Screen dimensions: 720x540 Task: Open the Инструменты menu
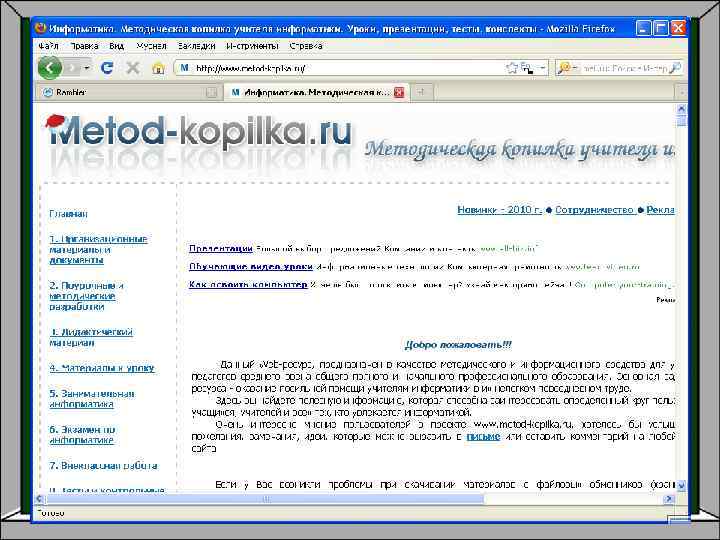coord(252,46)
